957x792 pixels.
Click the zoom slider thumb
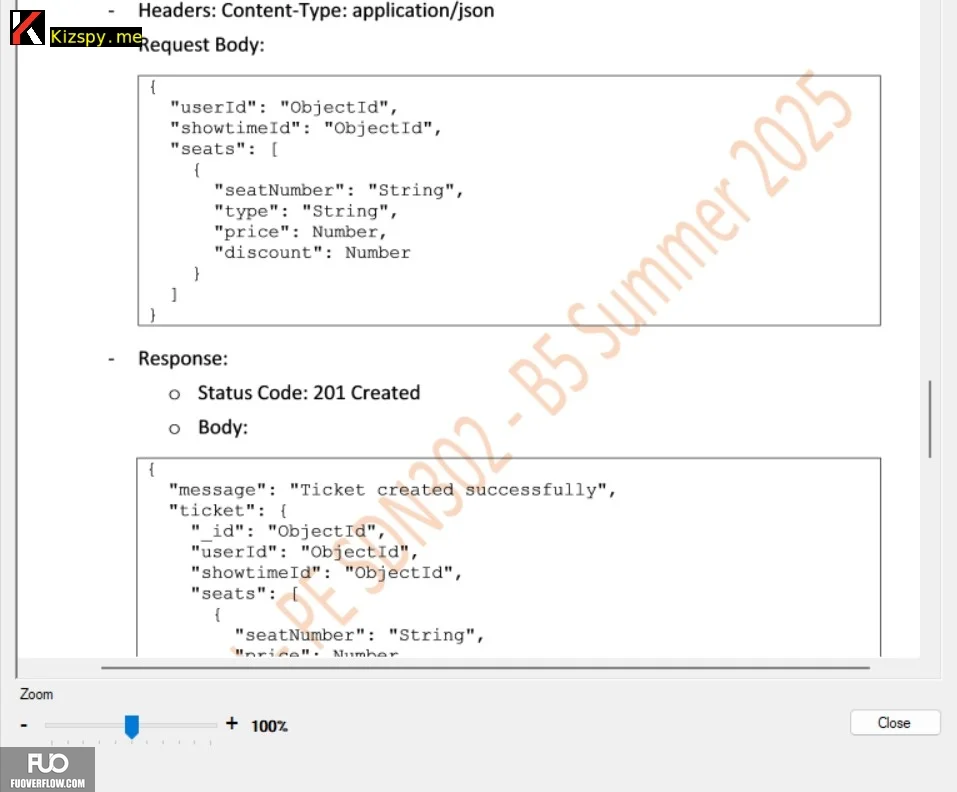(132, 727)
